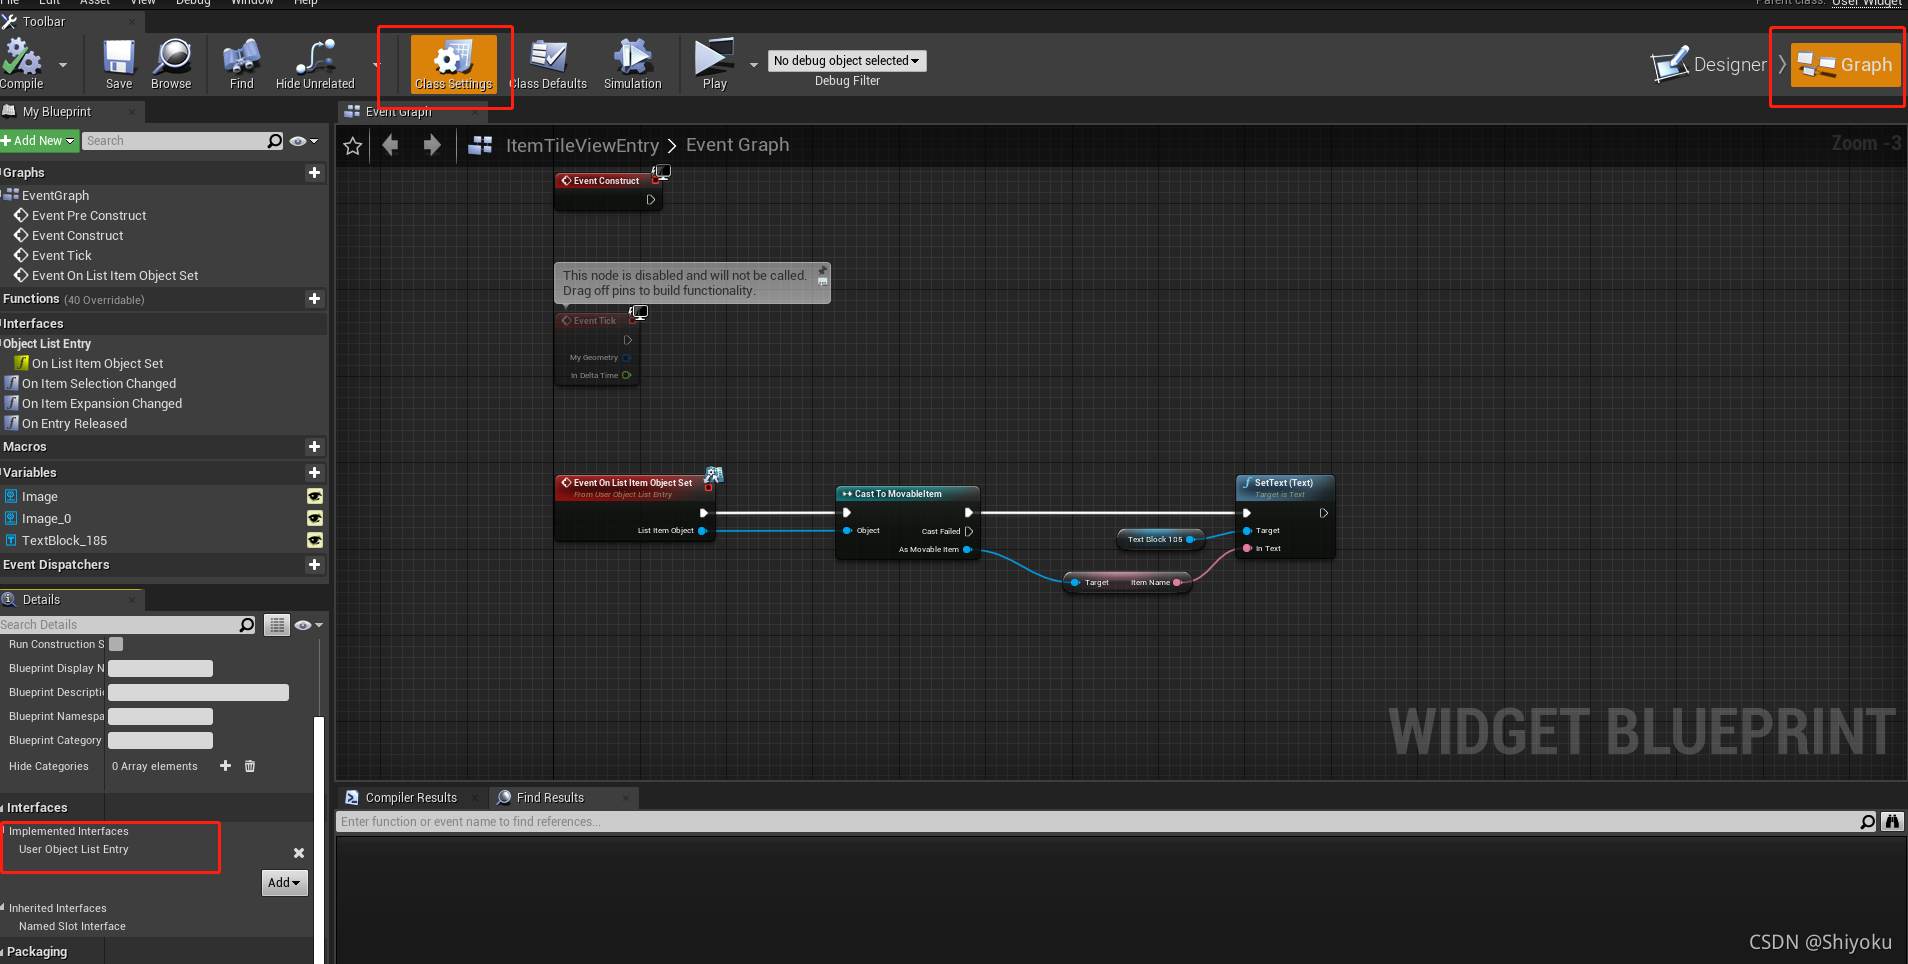The image size is (1908, 964).
Task: Enable the Run Construction Script checkbox
Action: [115, 644]
